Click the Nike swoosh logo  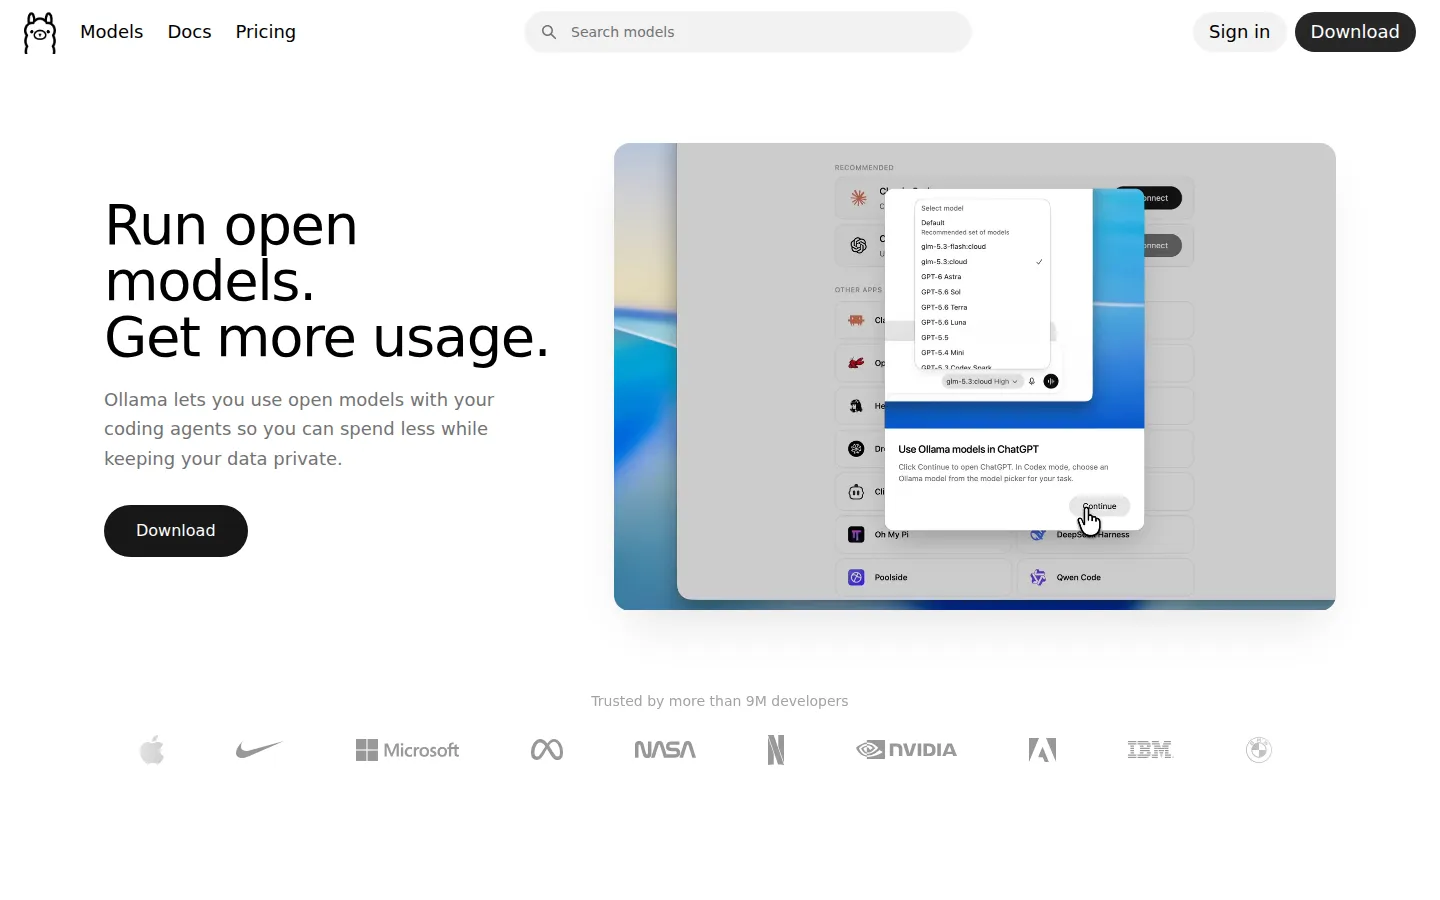pos(259,749)
